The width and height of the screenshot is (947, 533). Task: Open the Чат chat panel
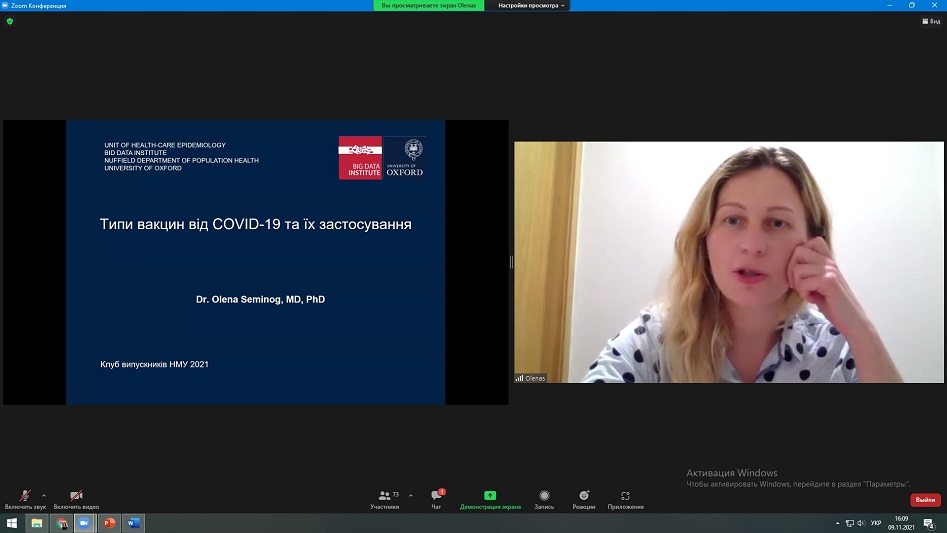[x=436, y=496]
